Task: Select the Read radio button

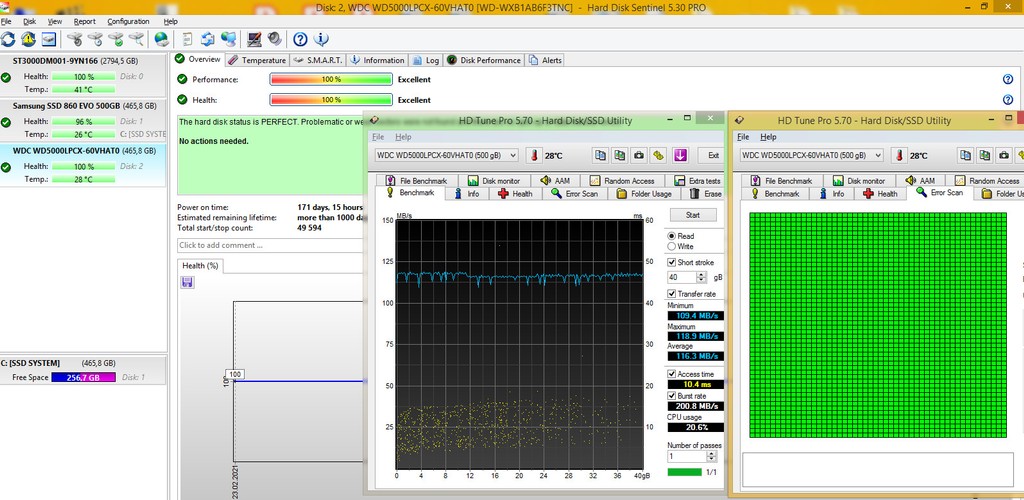Action: (671, 236)
